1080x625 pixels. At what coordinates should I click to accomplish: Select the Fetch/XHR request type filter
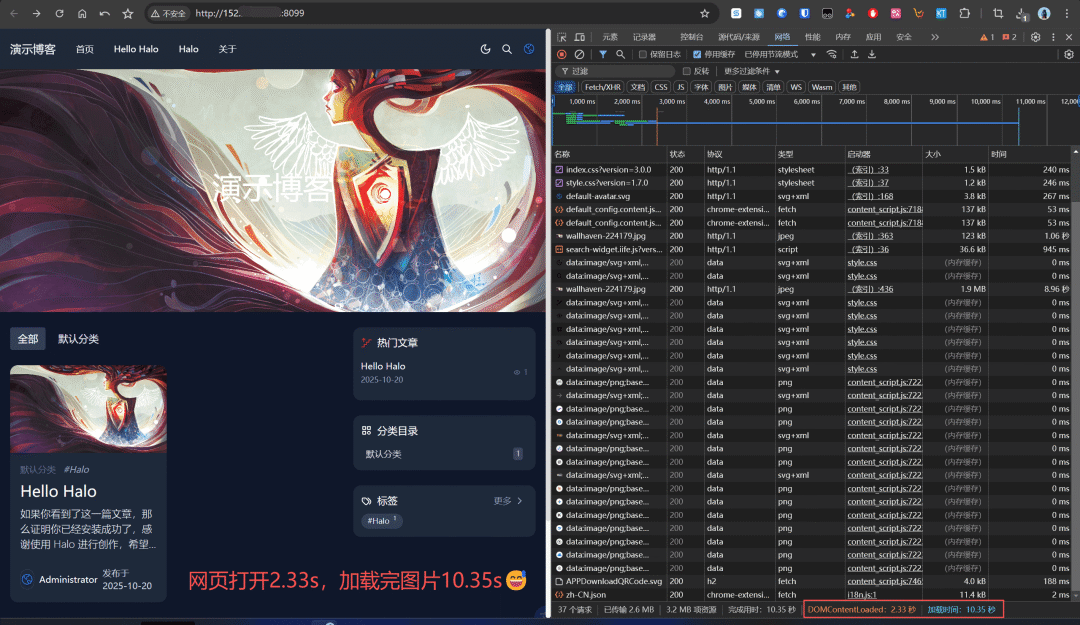(603, 87)
